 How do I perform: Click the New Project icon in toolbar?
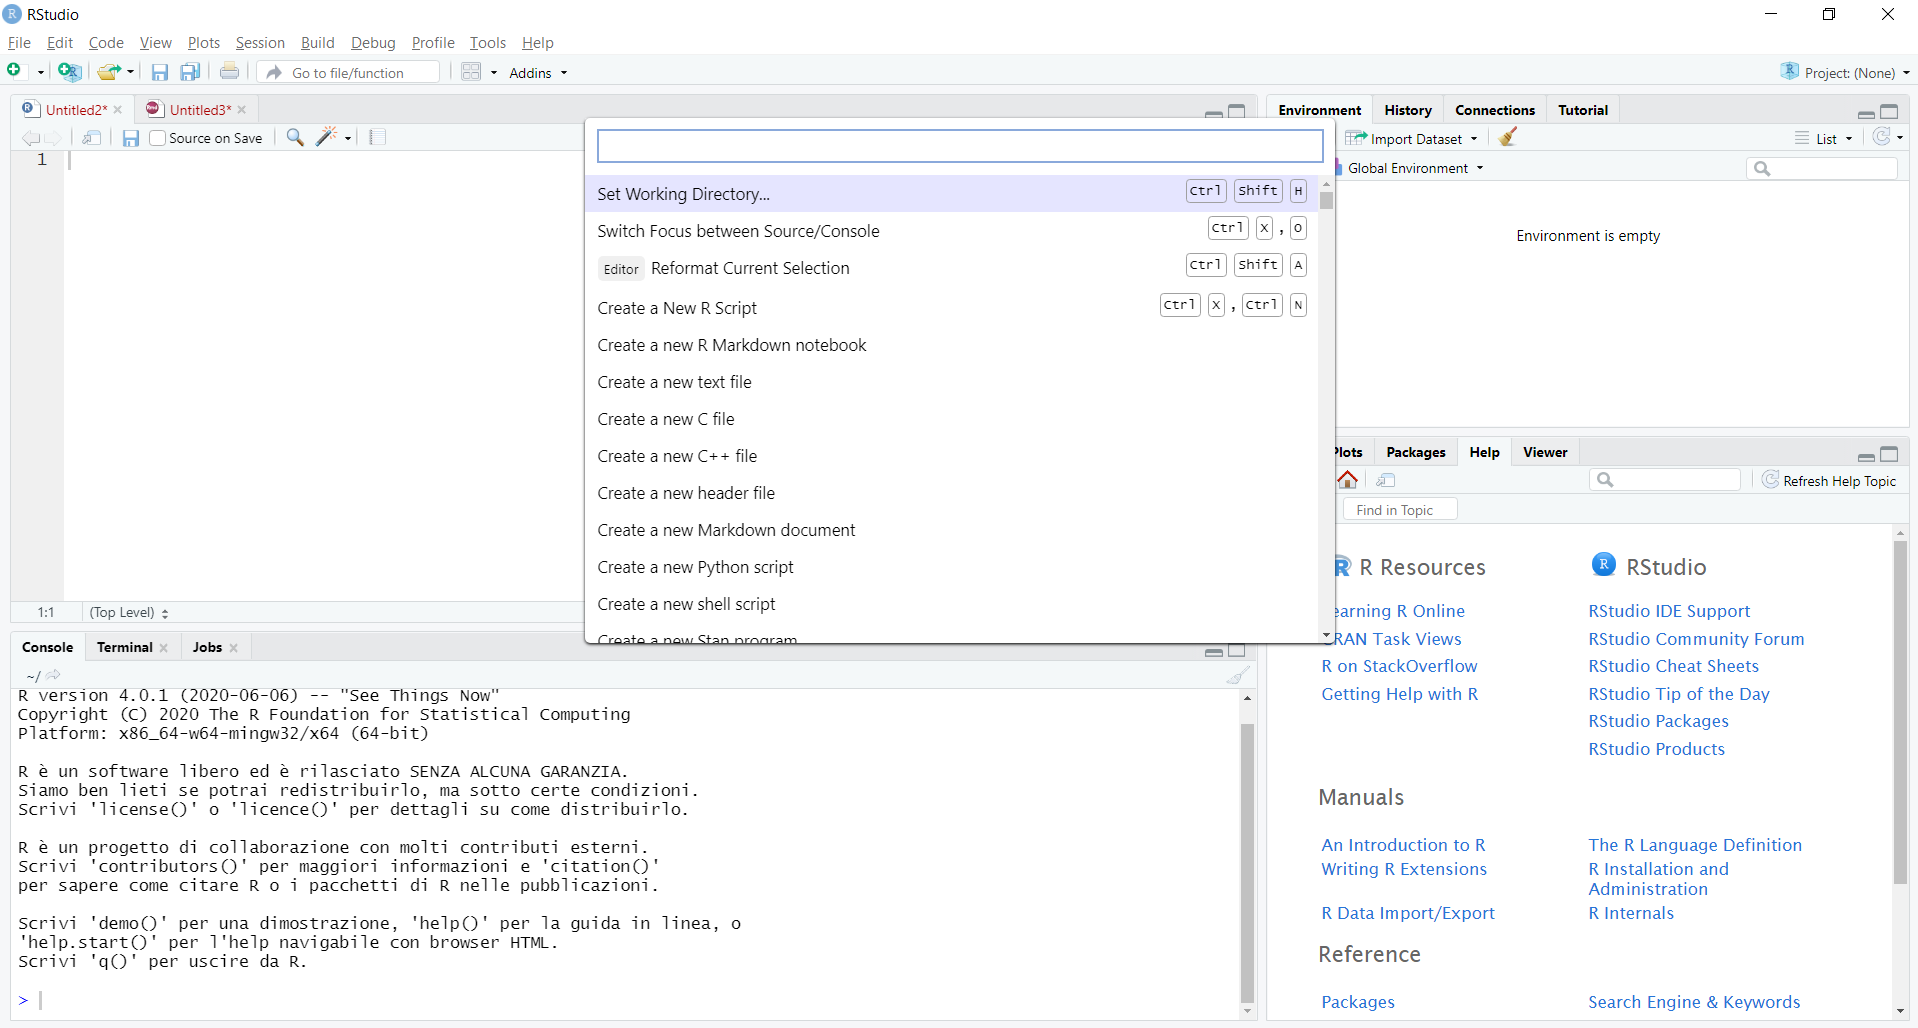(69, 72)
